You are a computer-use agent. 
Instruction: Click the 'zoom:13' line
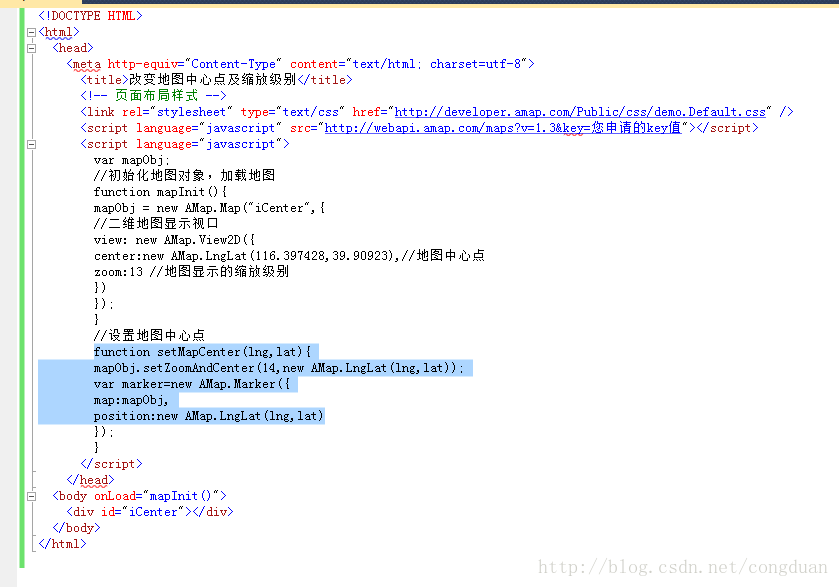pyautogui.click(x=191, y=271)
